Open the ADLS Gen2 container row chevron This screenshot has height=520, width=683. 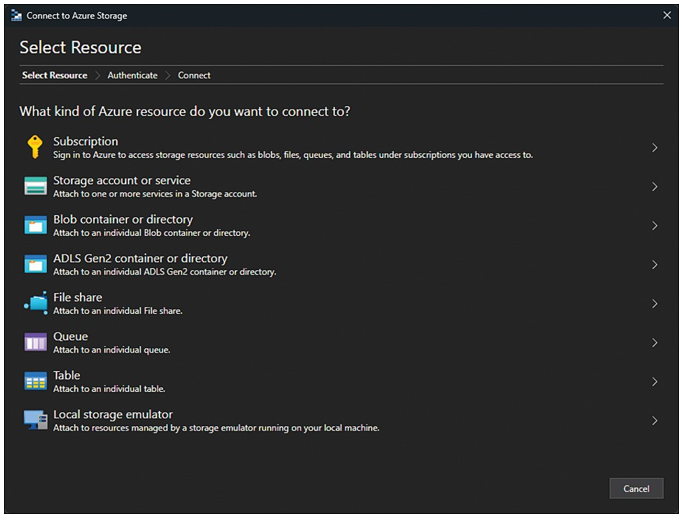coord(654,265)
